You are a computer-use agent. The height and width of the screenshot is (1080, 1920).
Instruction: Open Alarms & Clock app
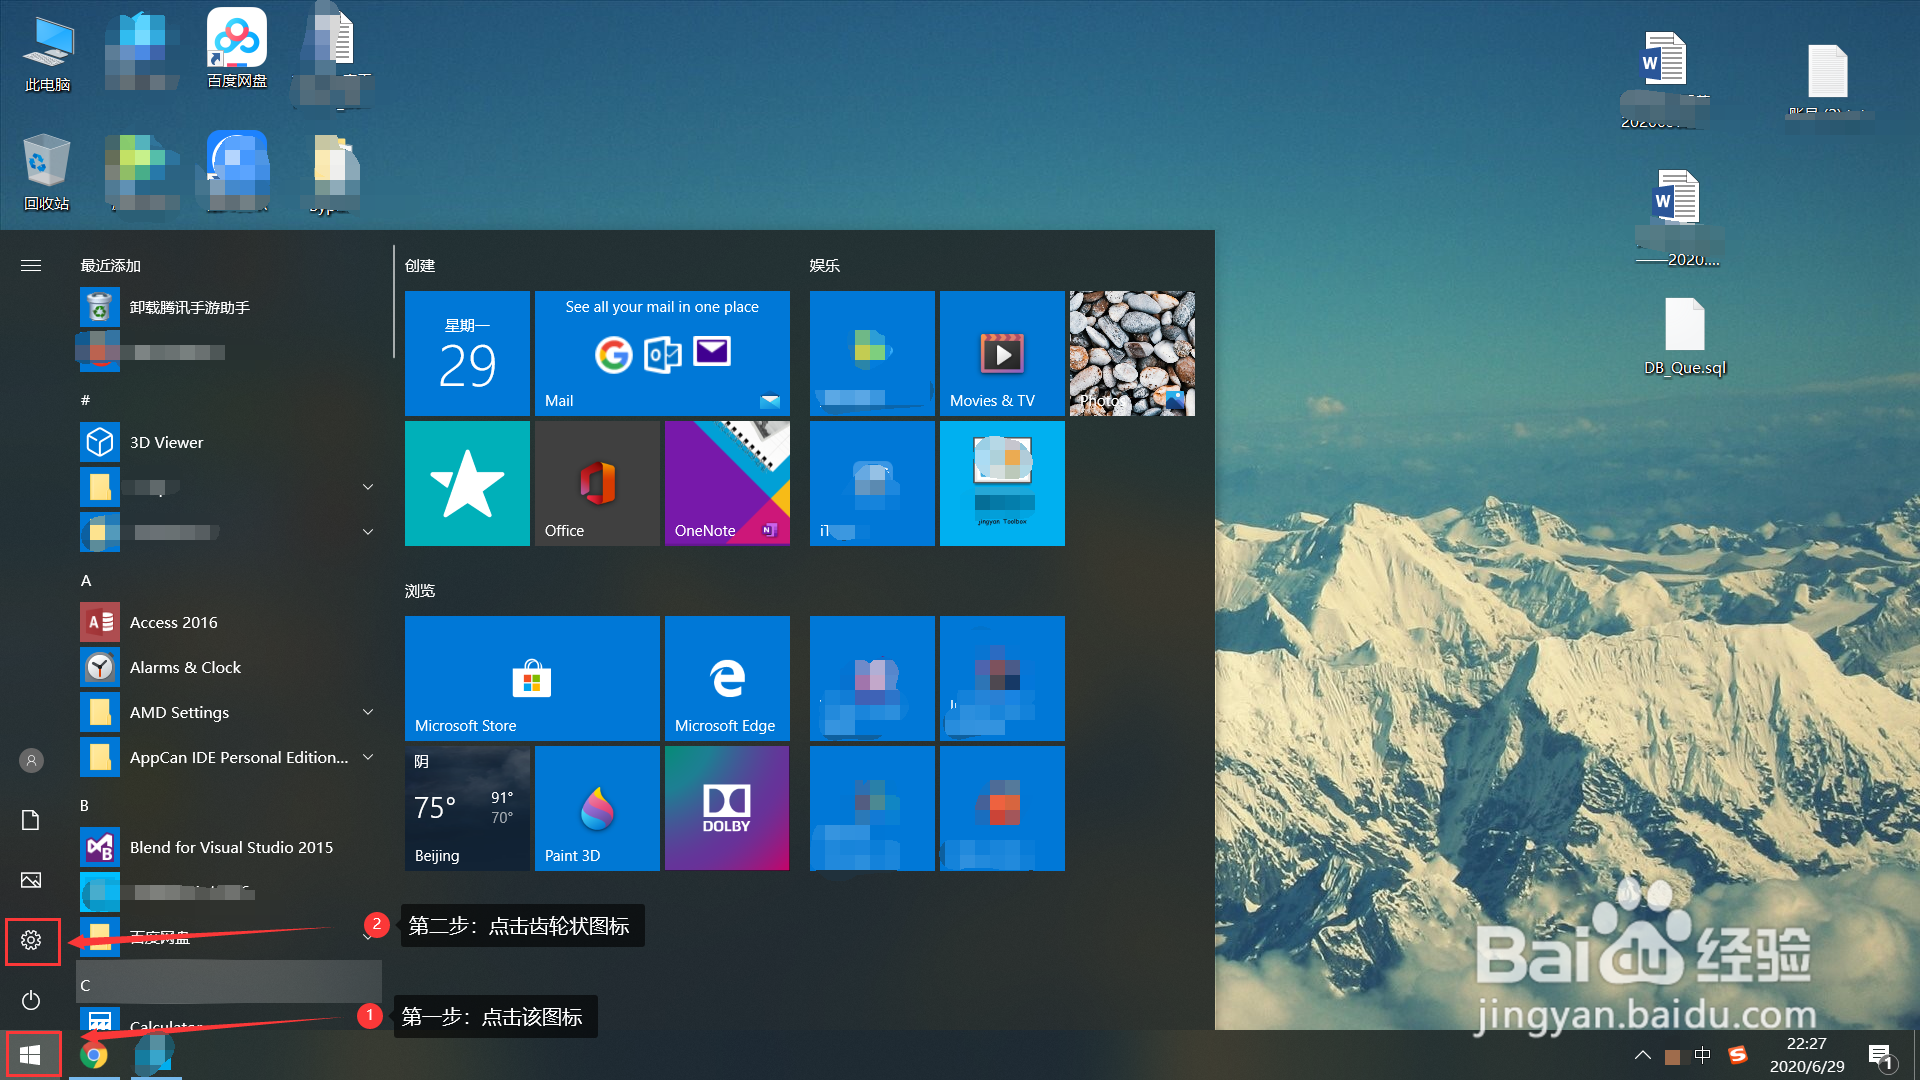click(x=185, y=667)
